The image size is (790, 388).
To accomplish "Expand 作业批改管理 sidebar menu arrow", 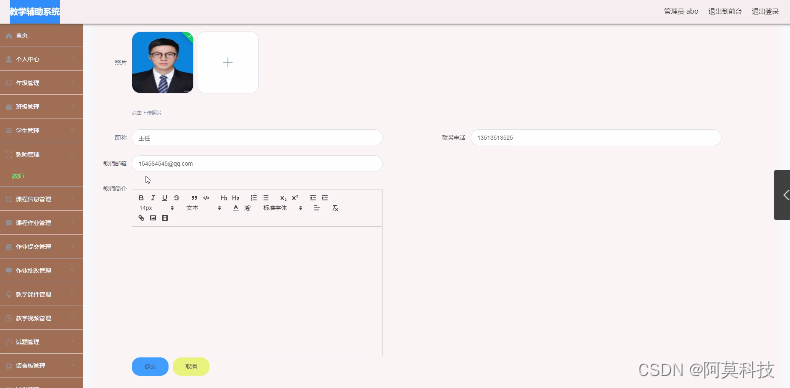I will coord(73,270).
